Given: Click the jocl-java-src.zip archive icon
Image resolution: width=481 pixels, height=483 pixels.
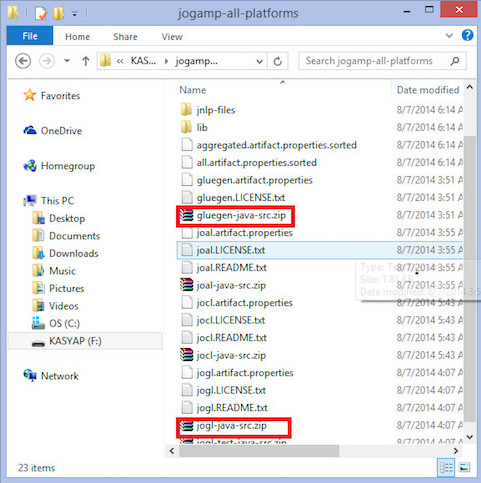Looking at the screenshot, I should click(186, 355).
